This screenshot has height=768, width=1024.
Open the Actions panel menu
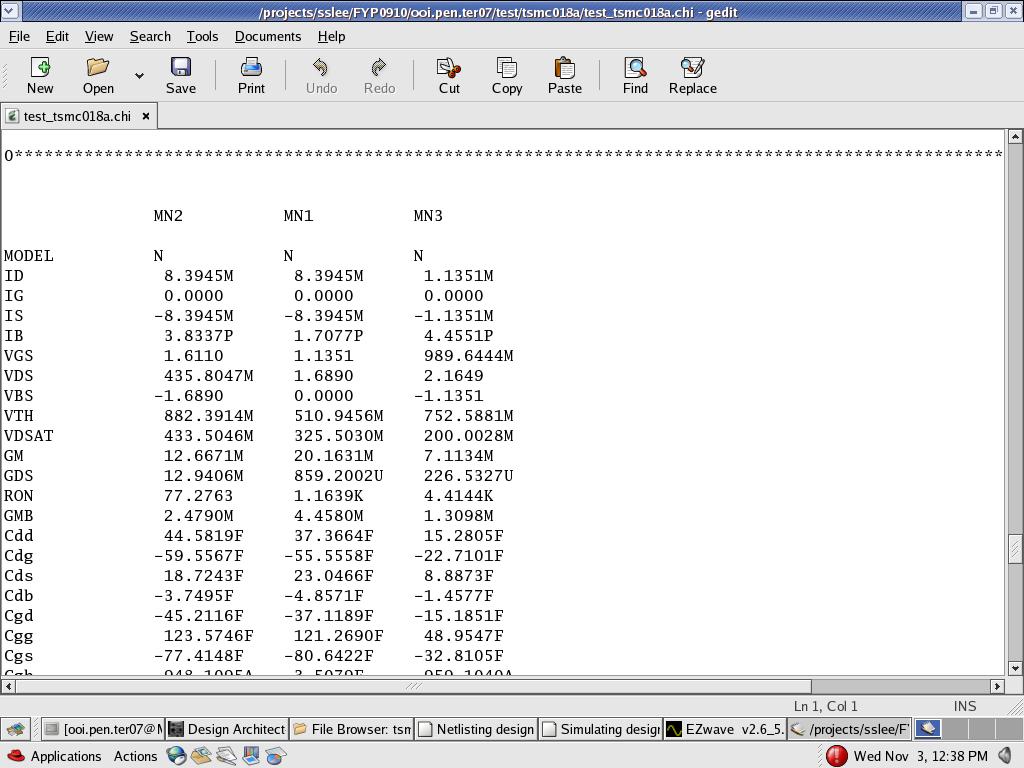point(135,756)
